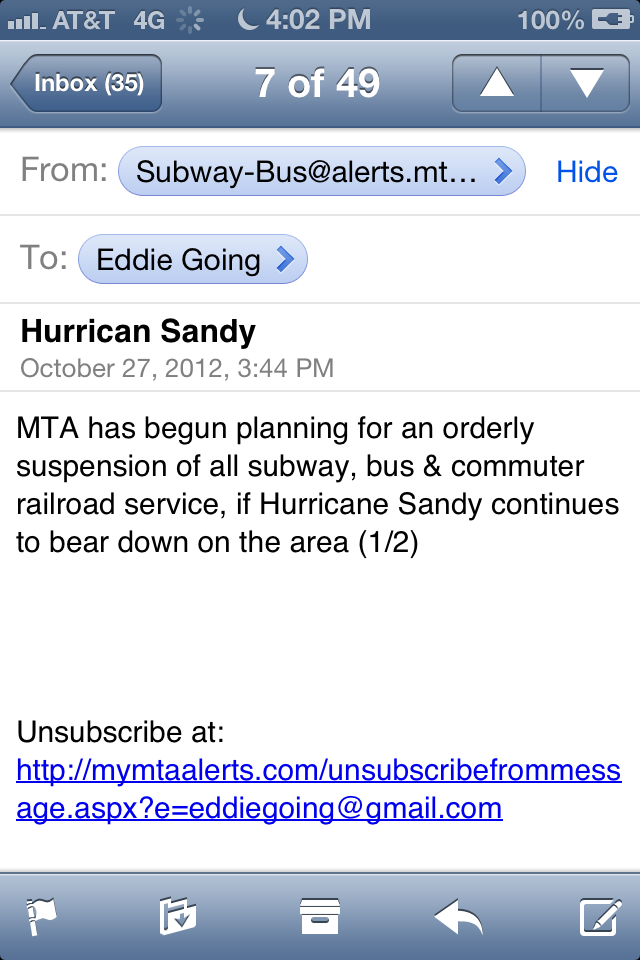
Task: Go to previous message with up arrow
Action: [496, 83]
